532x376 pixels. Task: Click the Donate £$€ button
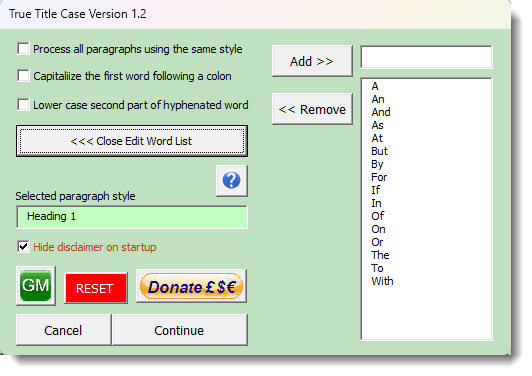191,286
